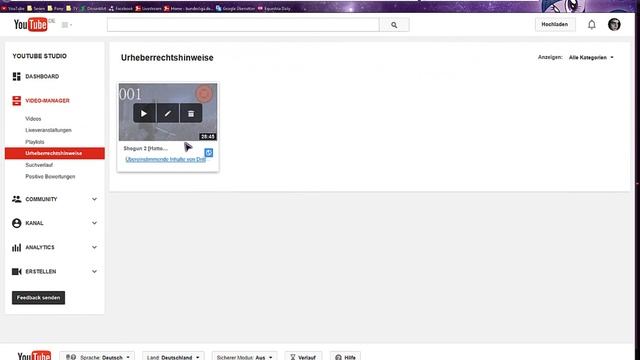Open the Livestream bookmark

point(149,8)
